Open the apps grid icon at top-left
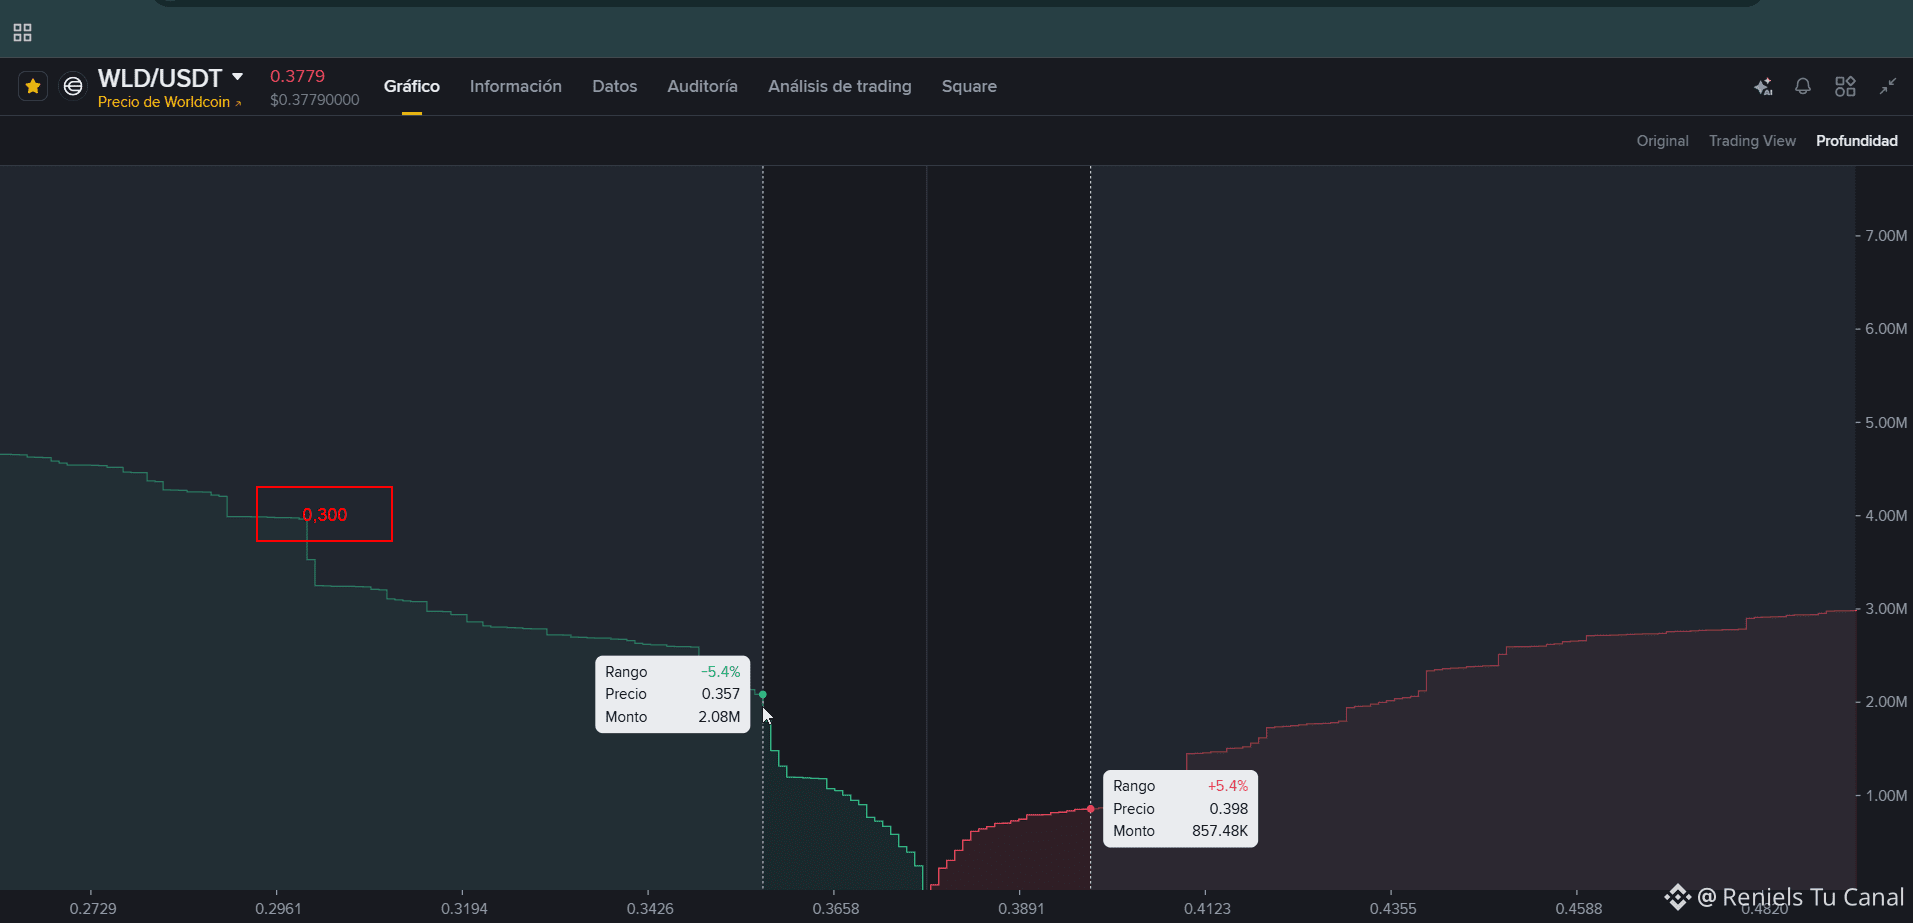This screenshot has height=923, width=1913. pyautogui.click(x=22, y=33)
